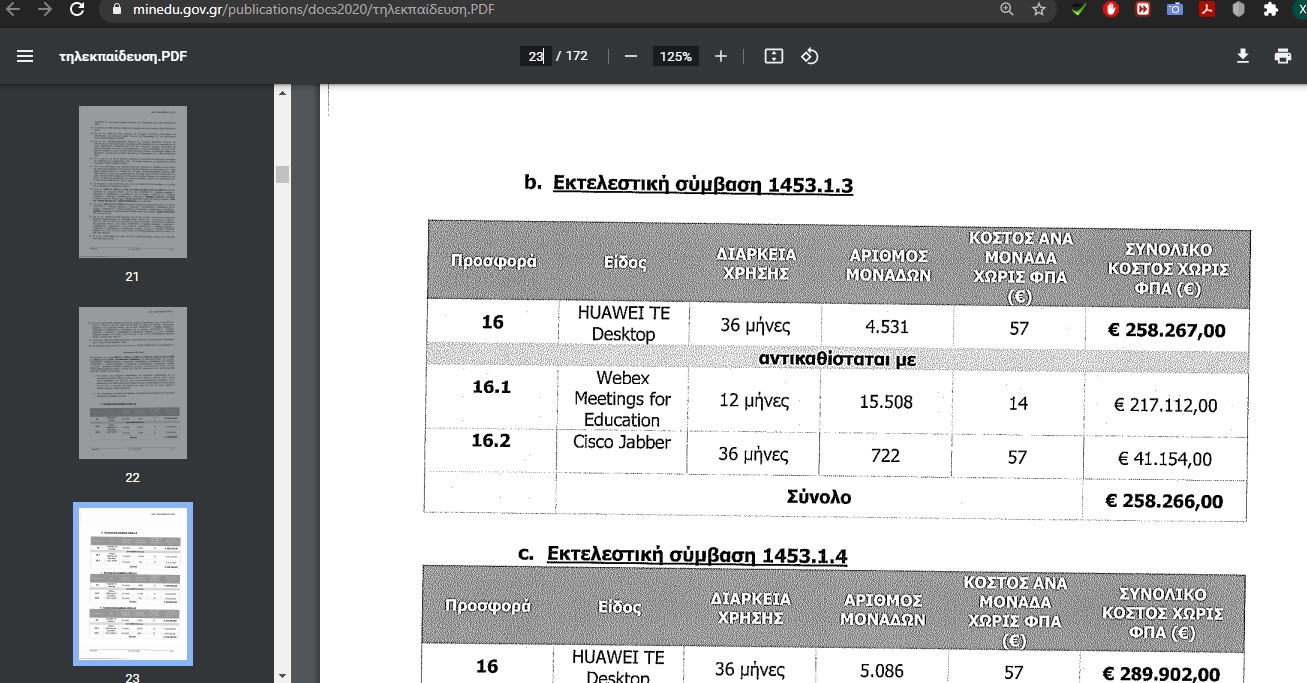Open the blue camera screenshot extension

click(1175, 9)
